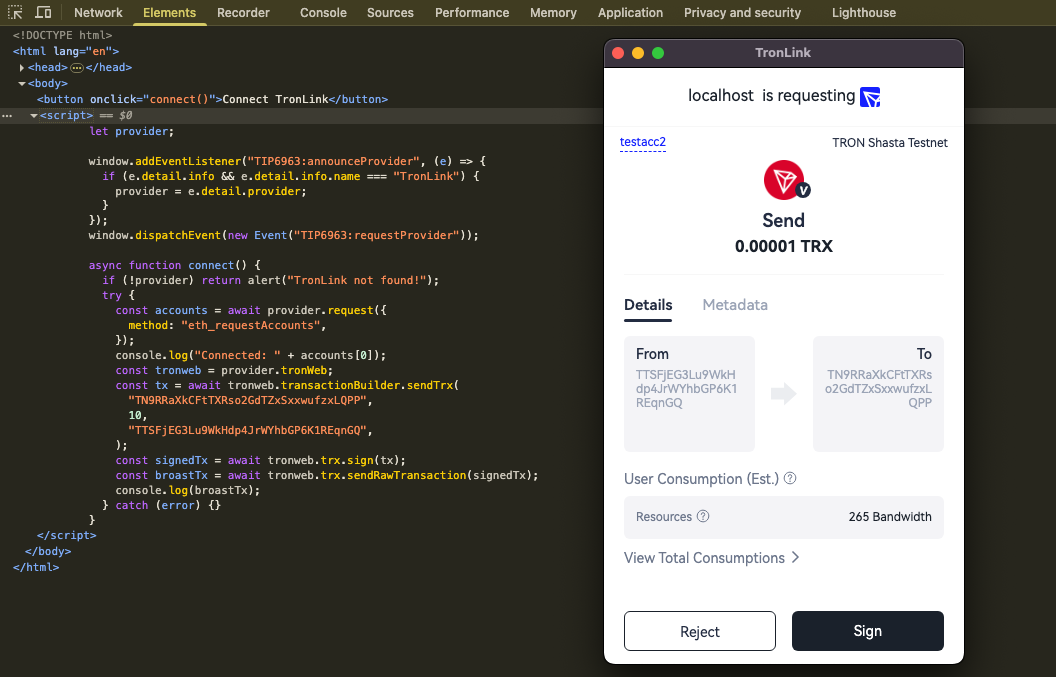Click the help icon next to Resources
The height and width of the screenshot is (677, 1056).
[x=703, y=516]
